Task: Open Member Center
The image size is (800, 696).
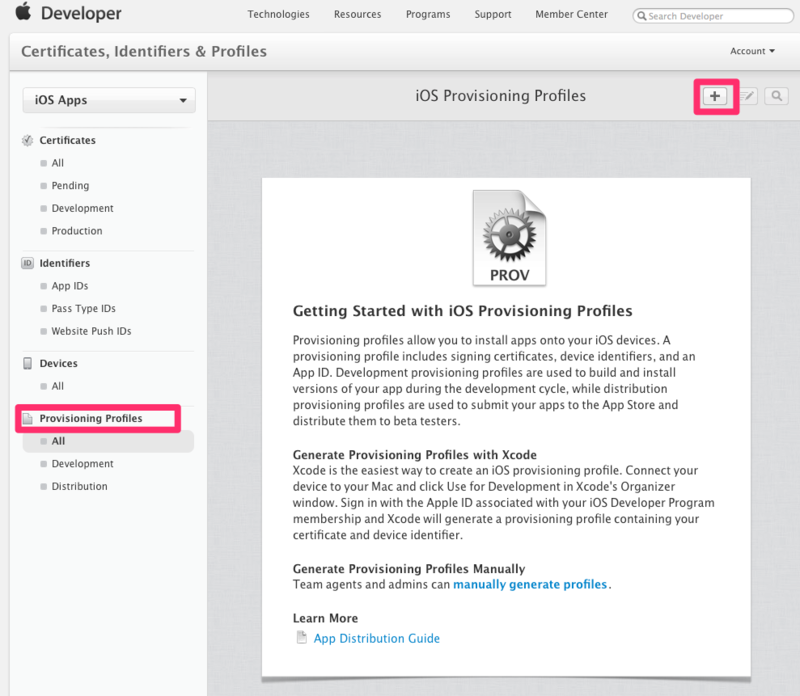Action: coord(571,14)
